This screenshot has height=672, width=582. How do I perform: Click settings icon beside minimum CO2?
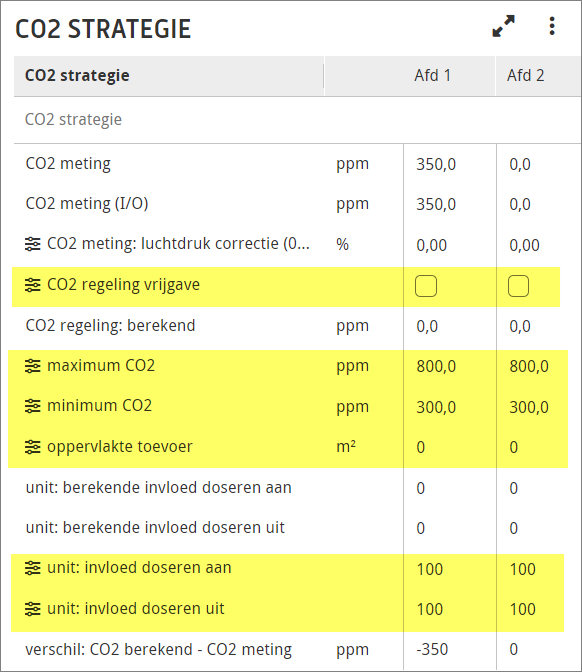(x=33, y=406)
